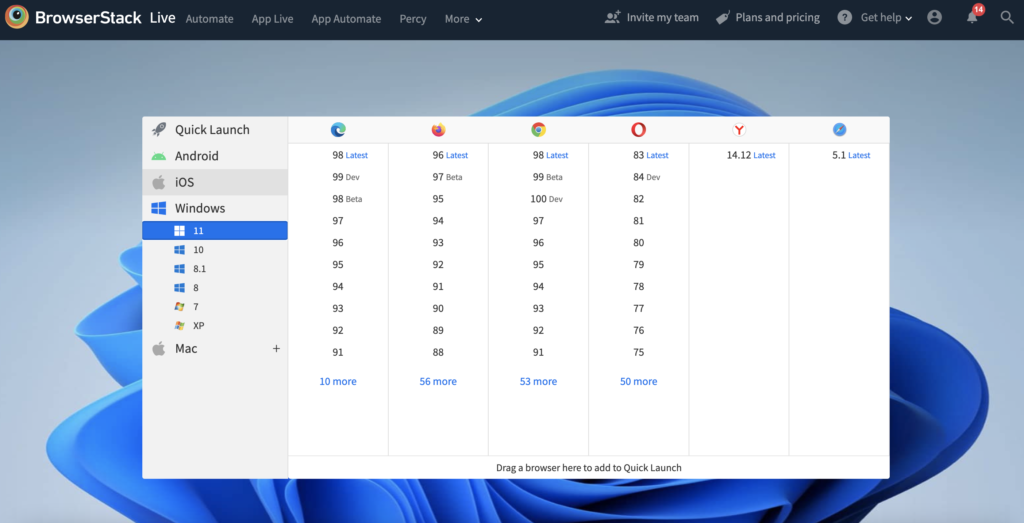1024x523 pixels.
Task: Open the App Automate menu item
Action: 346,19
